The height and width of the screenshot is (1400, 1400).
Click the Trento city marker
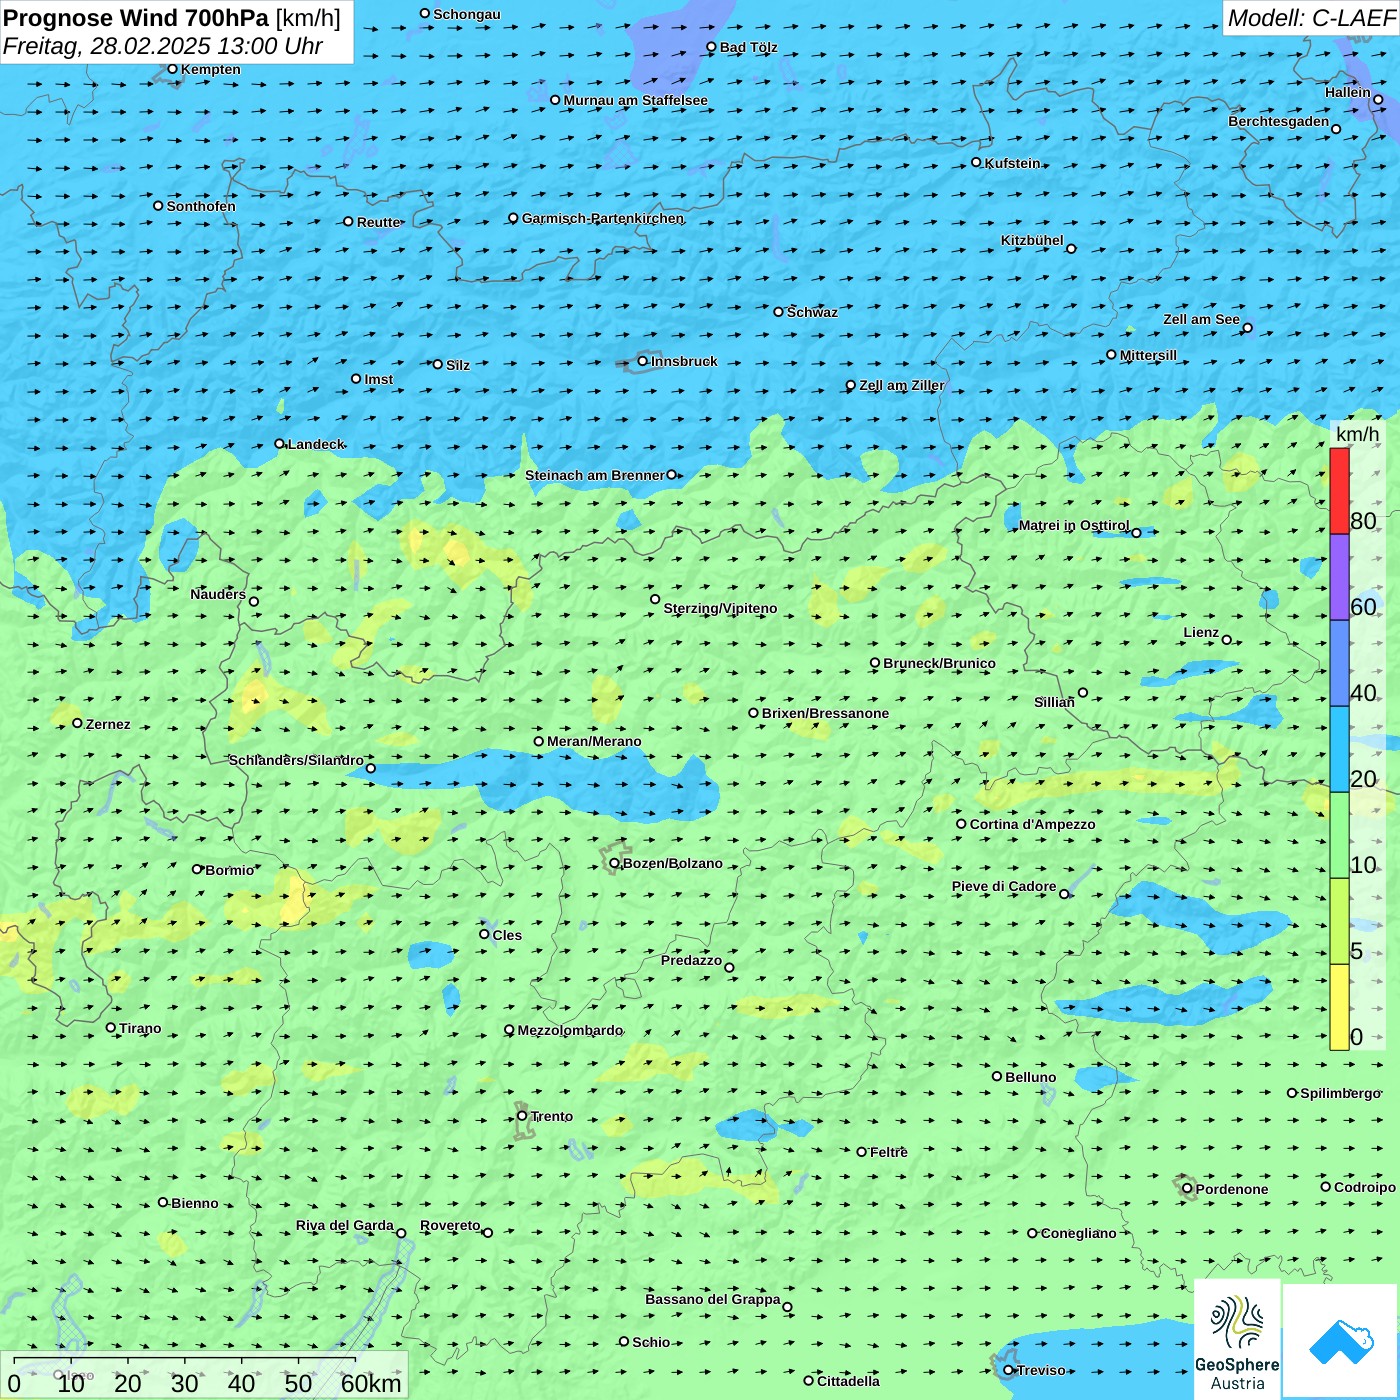[522, 1116]
